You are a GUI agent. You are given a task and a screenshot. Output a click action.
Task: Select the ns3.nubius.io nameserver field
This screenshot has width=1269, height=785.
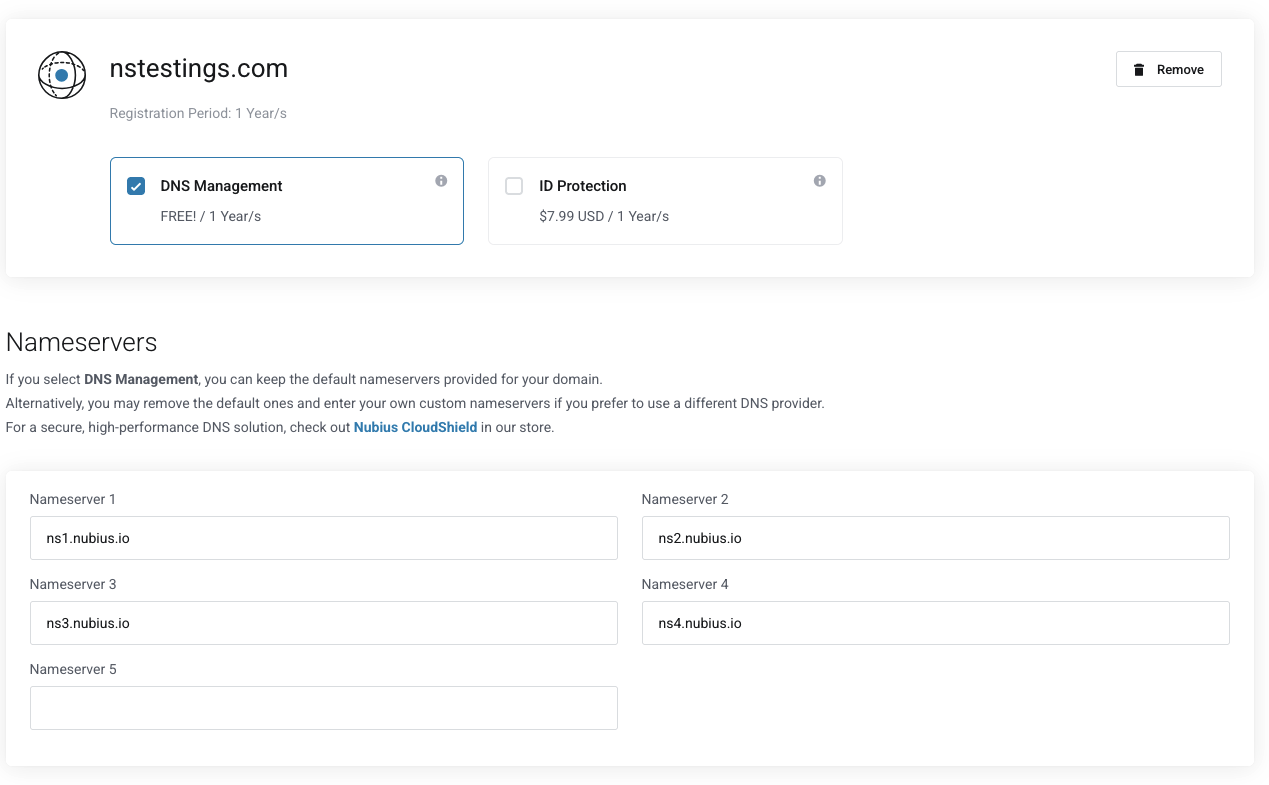(x=323, y=623)
